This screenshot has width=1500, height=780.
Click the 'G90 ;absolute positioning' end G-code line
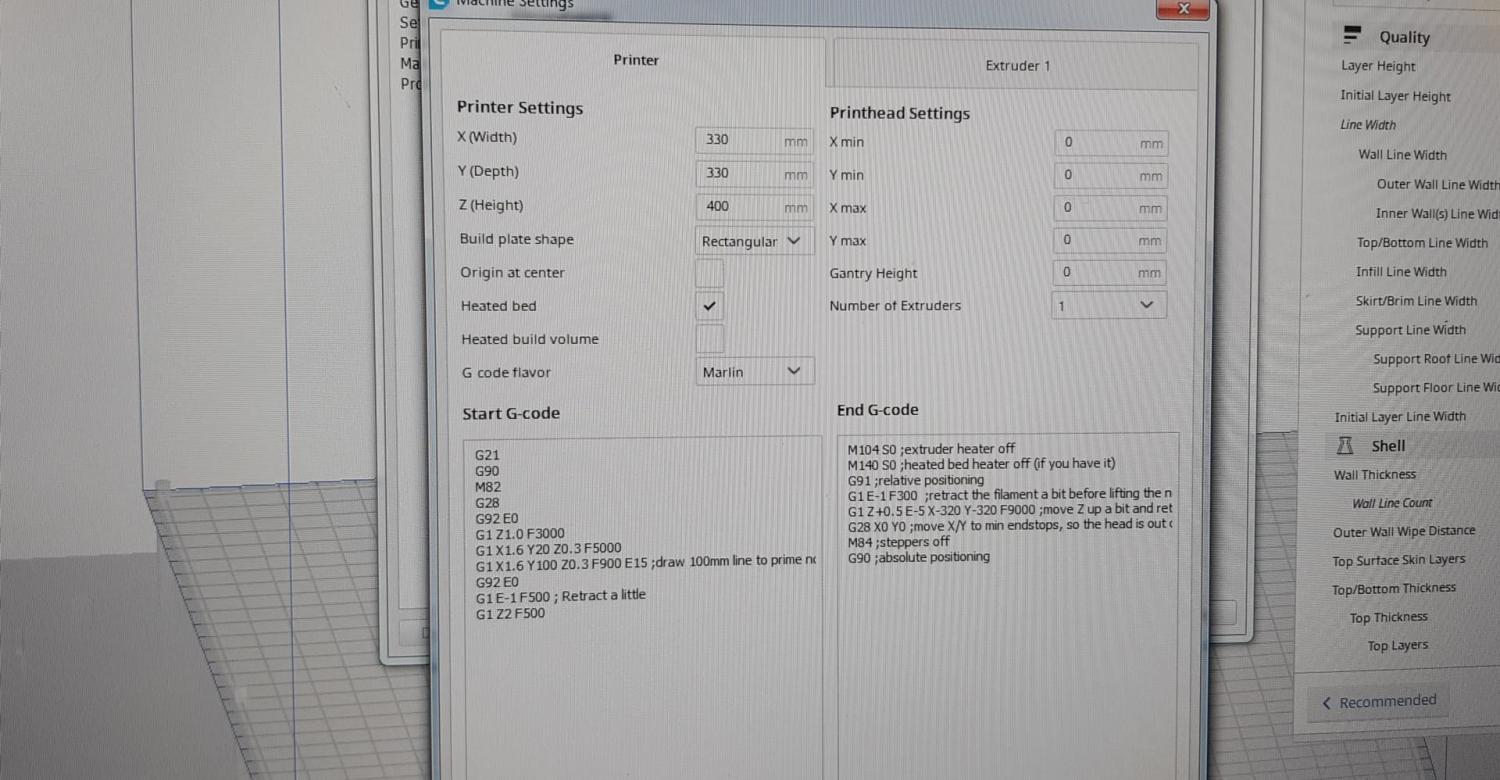pos(918,557)
